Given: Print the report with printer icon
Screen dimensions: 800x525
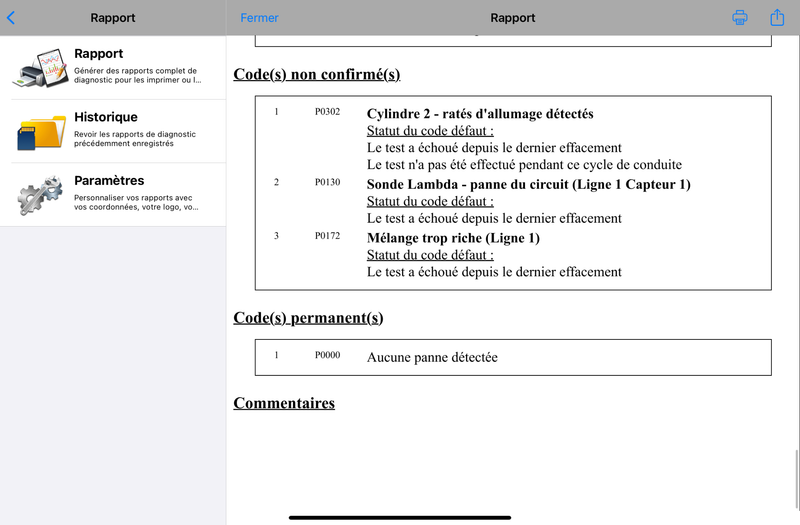Looking at the screenshot, I should pyautogui.click(x=740, y=17).
